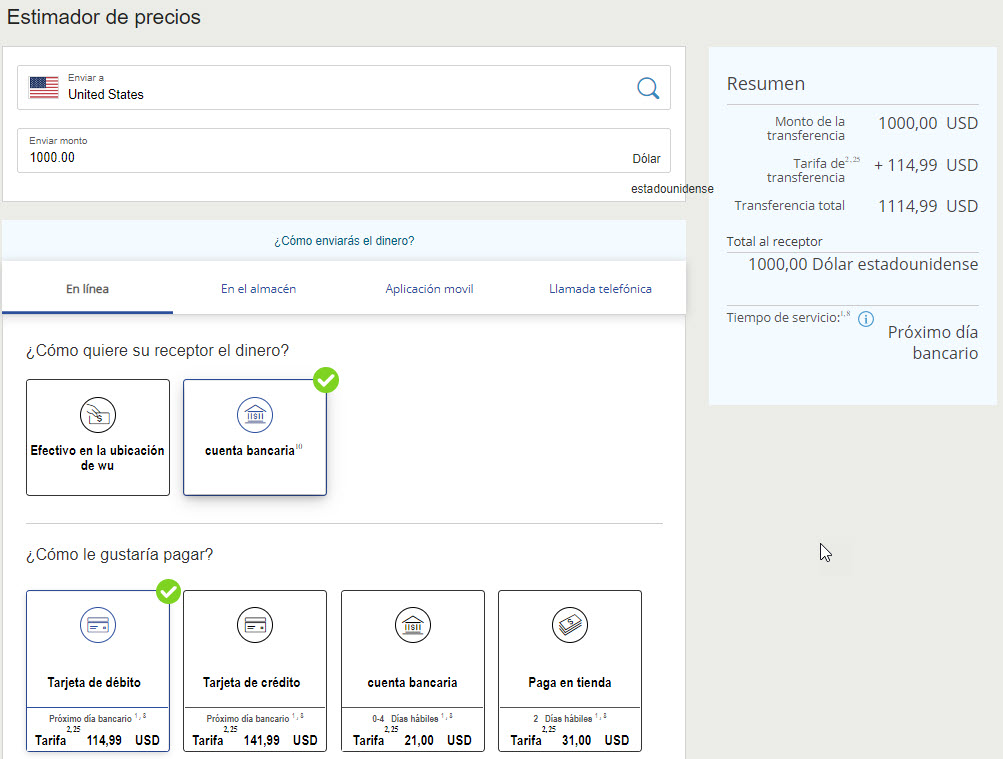
Task: Click the Dólar currency label in amount field
Action: point(646,159)
